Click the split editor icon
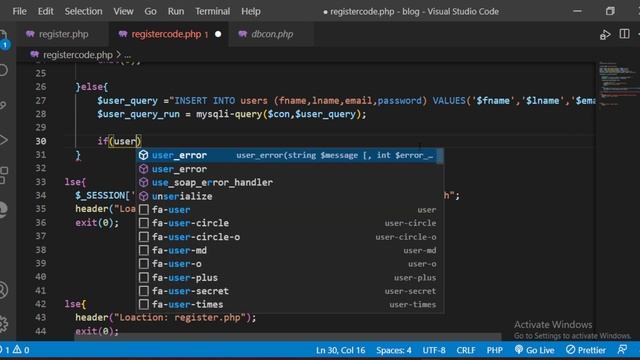640x360 pixels. coord(624,34)
